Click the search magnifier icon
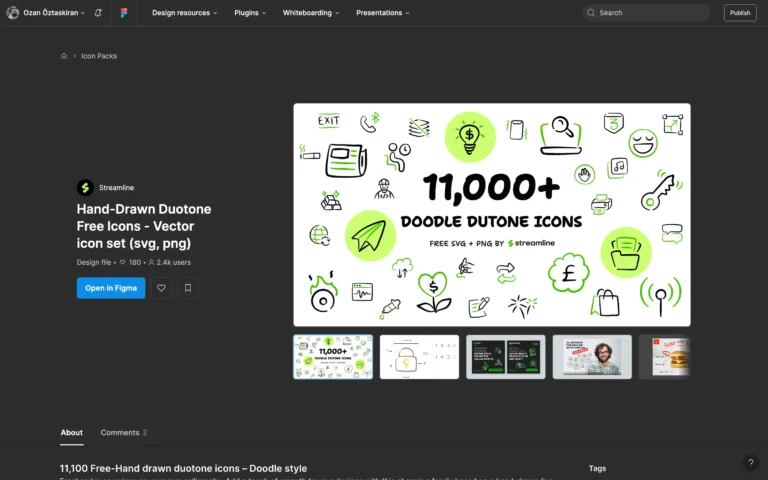768x480 pixels. [592, 13]
